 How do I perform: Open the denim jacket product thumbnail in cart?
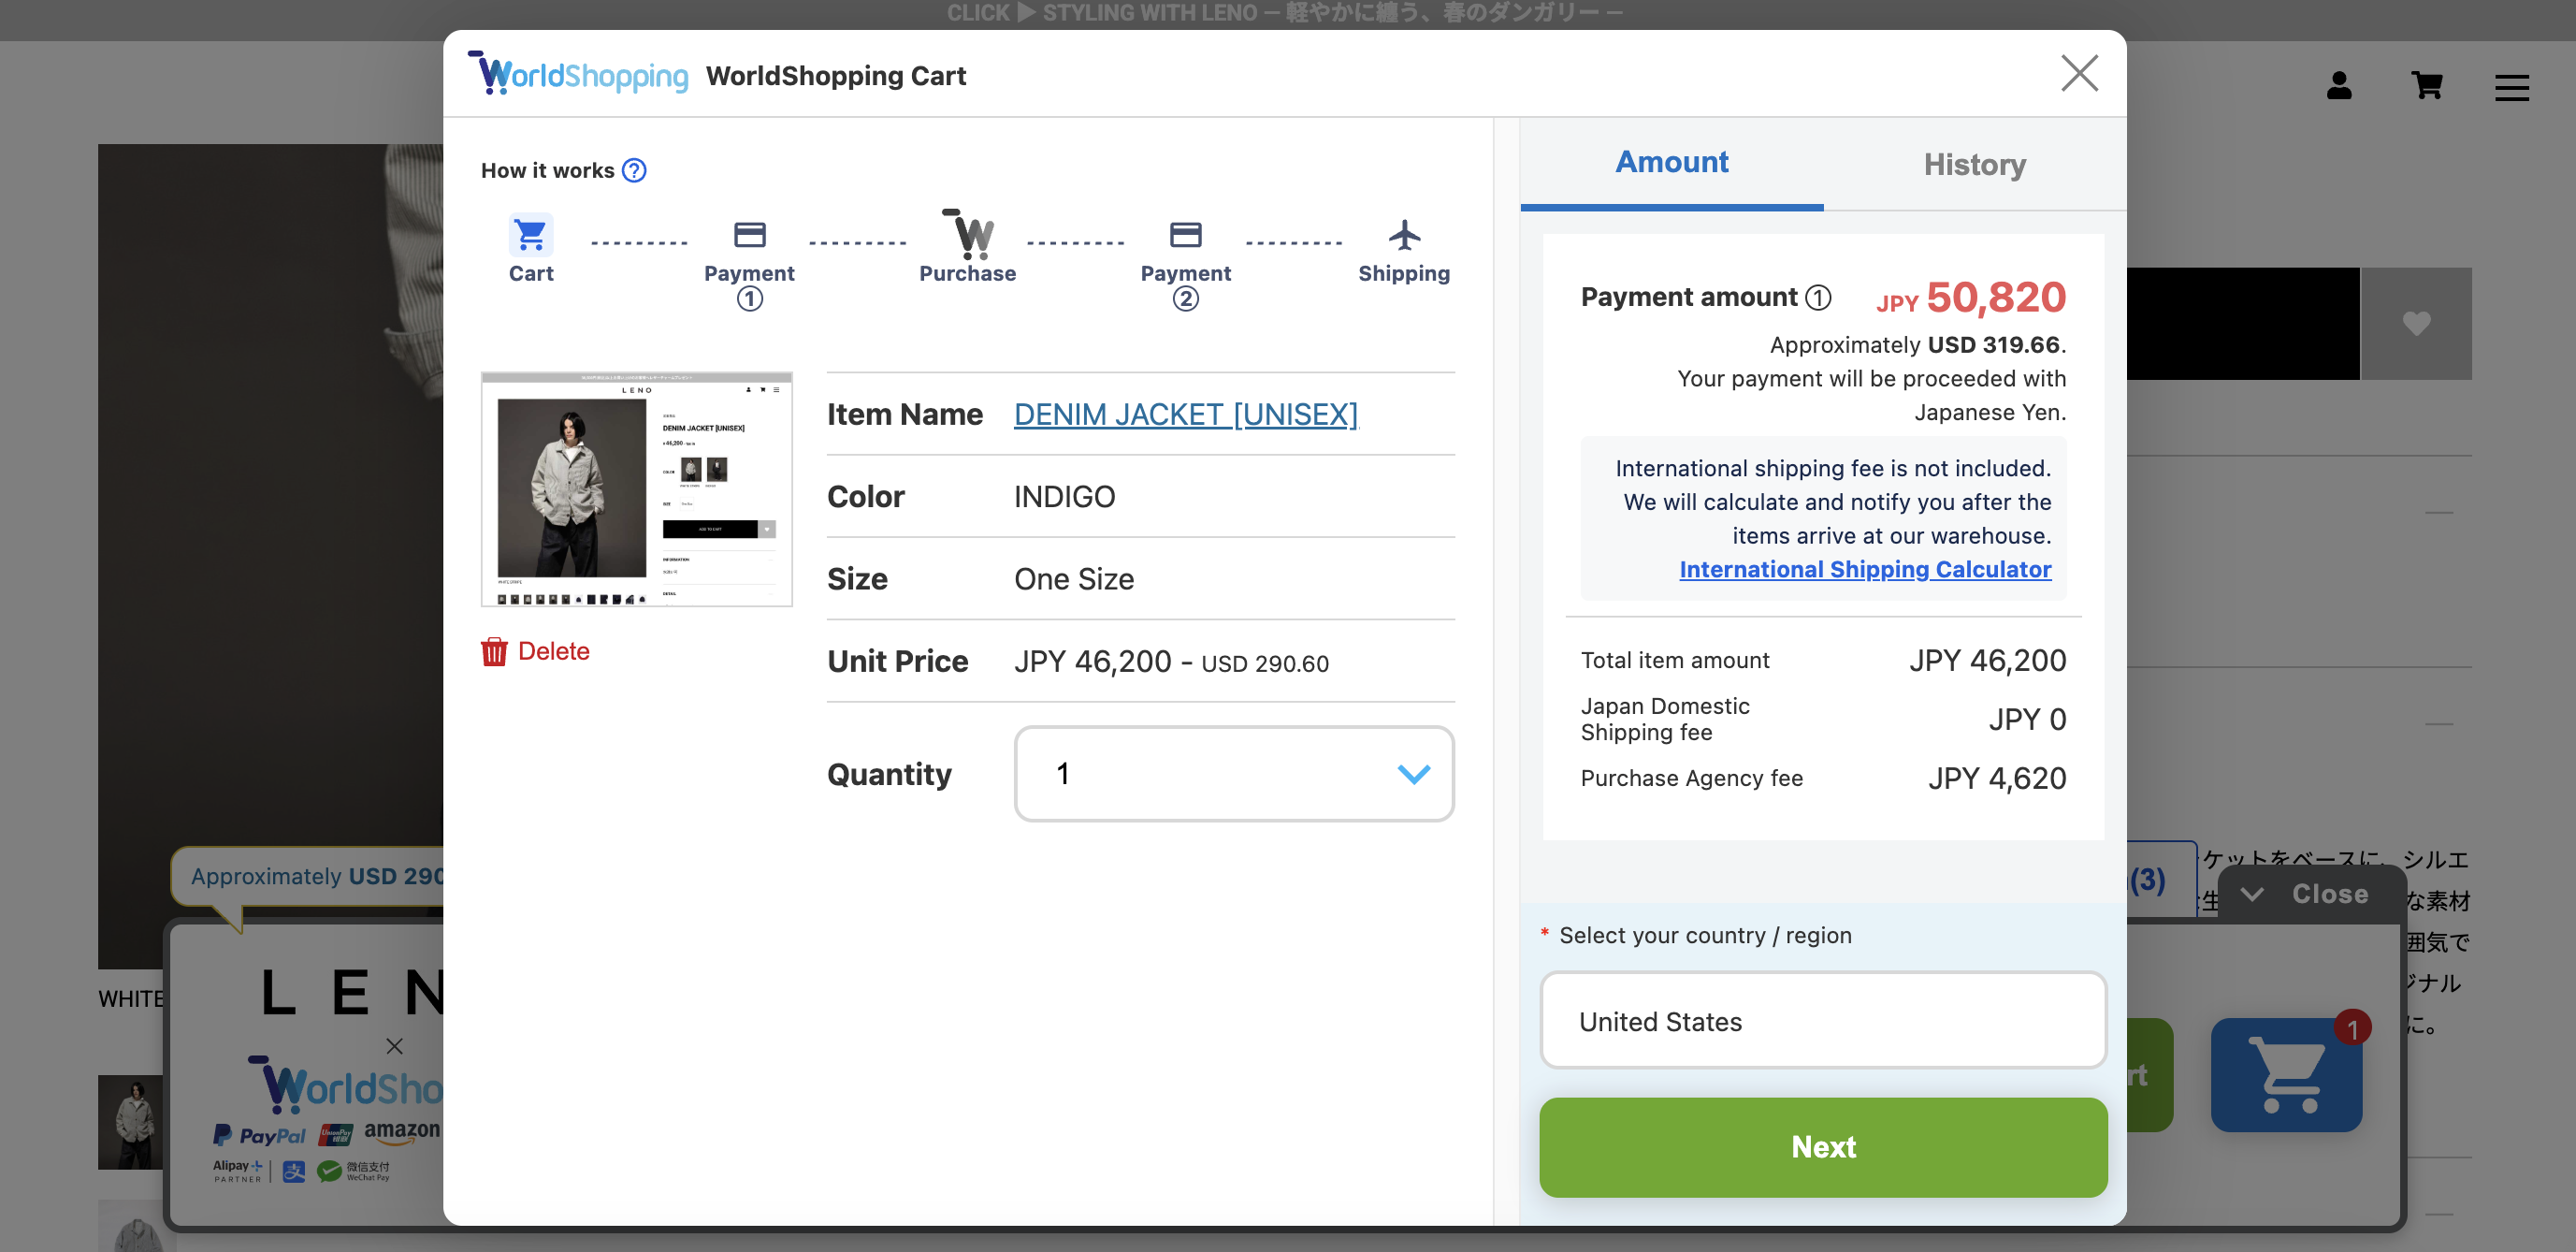pos(636,489)
